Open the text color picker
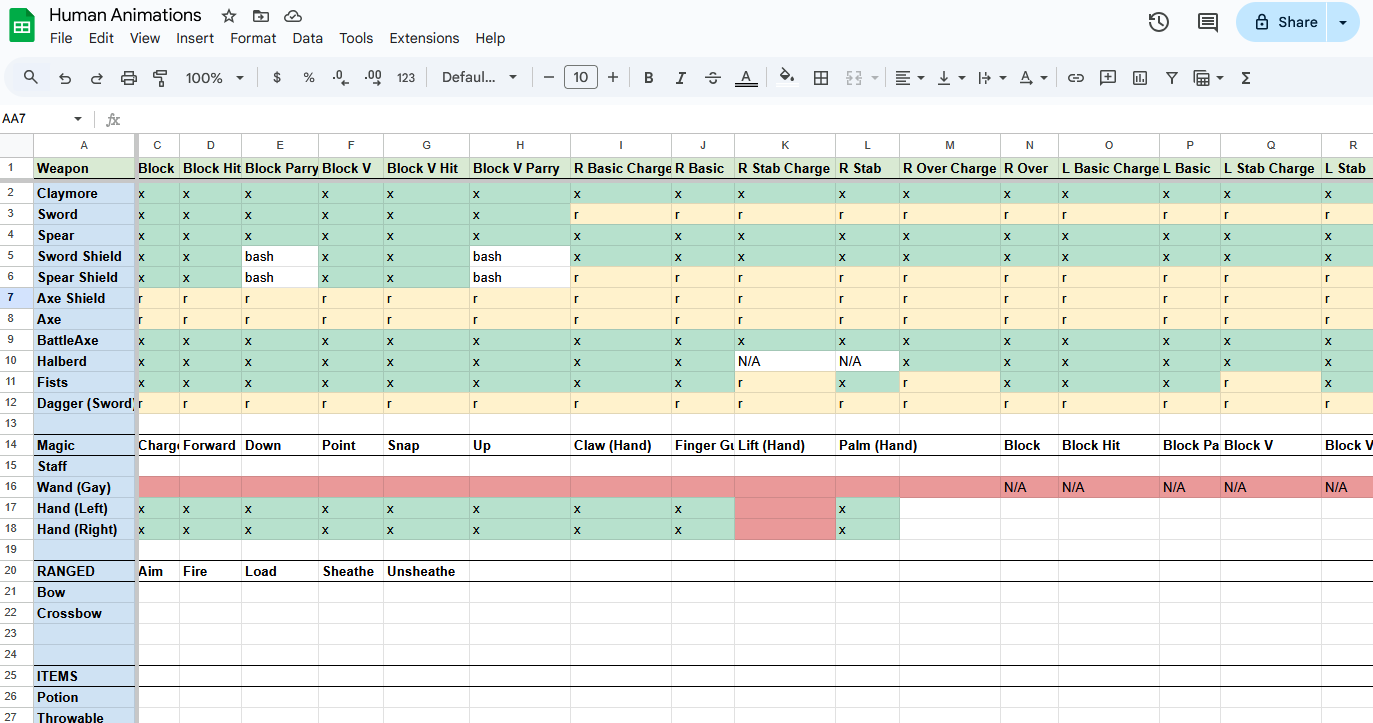Image resolution: width=1373 pixels, height=723 pixels. [x=746, y=77]
